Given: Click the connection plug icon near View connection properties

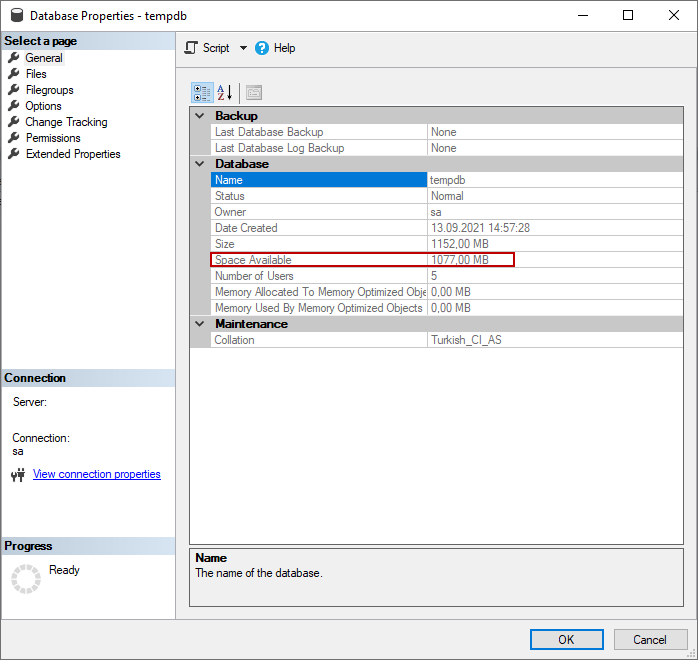Looking at the screenshot, I should (18, 475).
